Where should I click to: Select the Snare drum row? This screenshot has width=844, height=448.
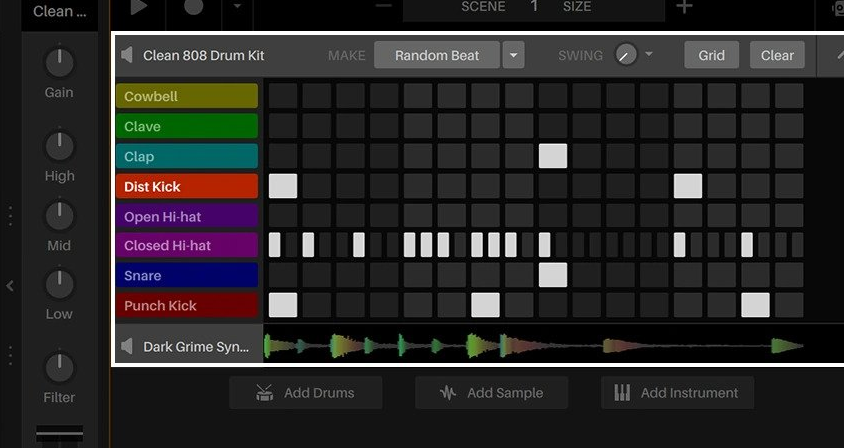[187, 275]
